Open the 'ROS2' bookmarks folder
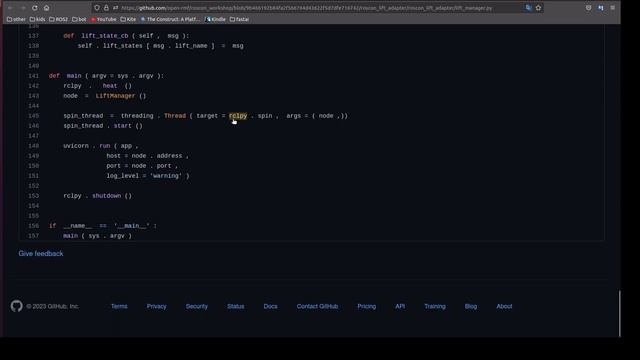This screenshot has width=640, height=360. pyautogui.click(x=58, y=19)
